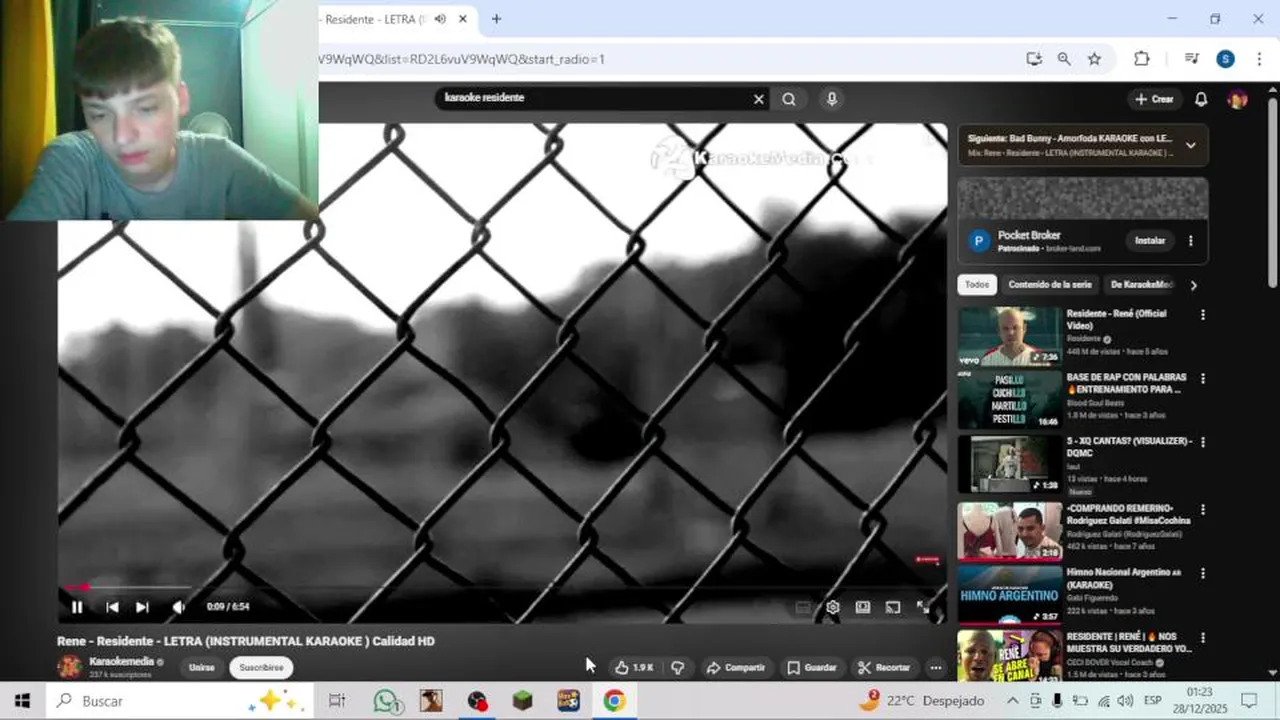Open options for BASE DE RAP video
Screen dimensions: 1280x720
click(x=1202, y=378)
